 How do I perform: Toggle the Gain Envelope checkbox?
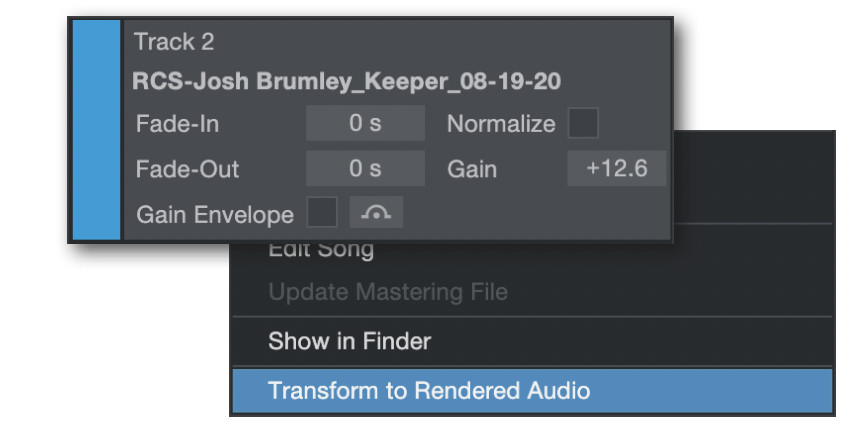coord(322,212)
